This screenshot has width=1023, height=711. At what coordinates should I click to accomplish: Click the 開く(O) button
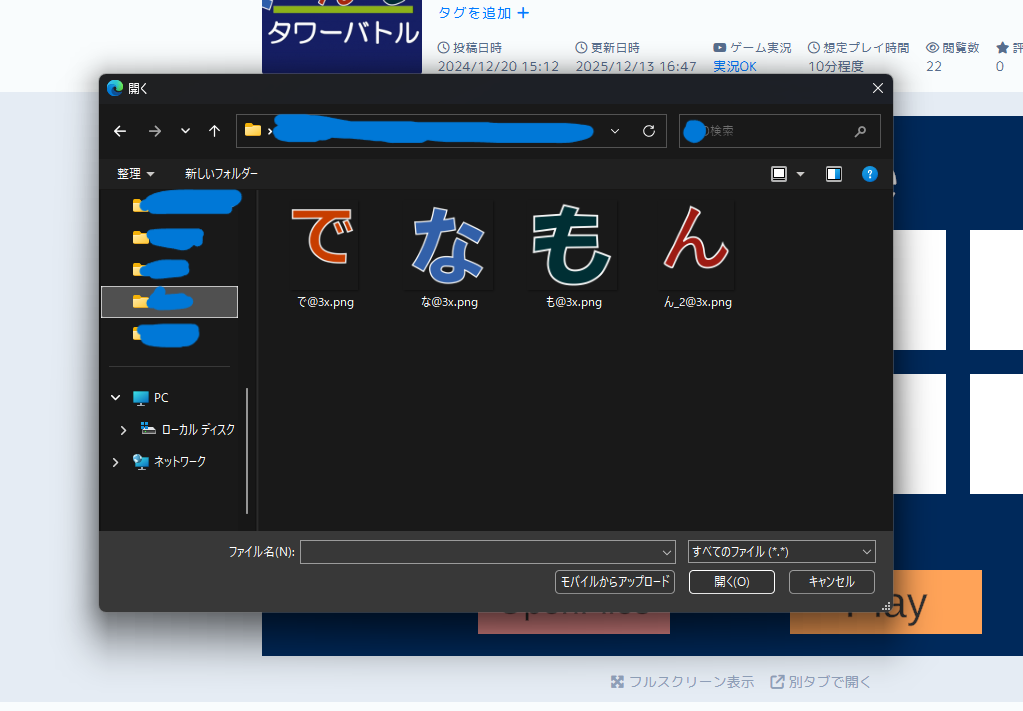click(x=731, y=581)
